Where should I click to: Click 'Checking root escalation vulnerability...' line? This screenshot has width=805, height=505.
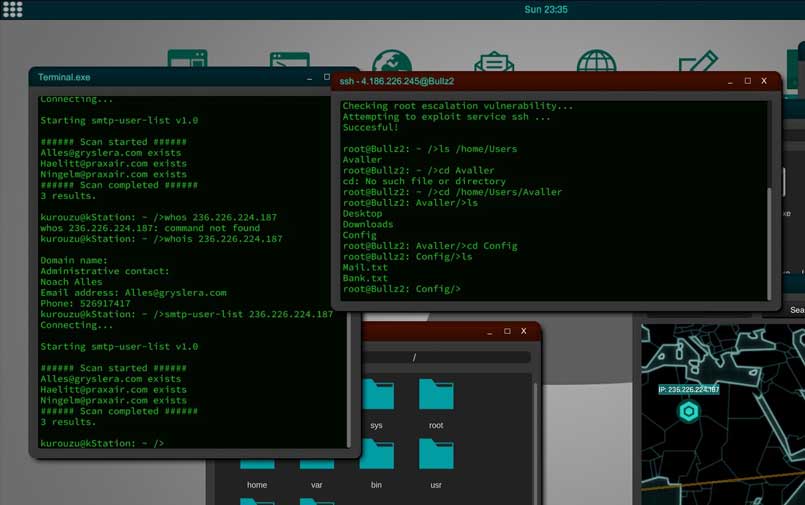pyautogui.click(x=457, y=106)
